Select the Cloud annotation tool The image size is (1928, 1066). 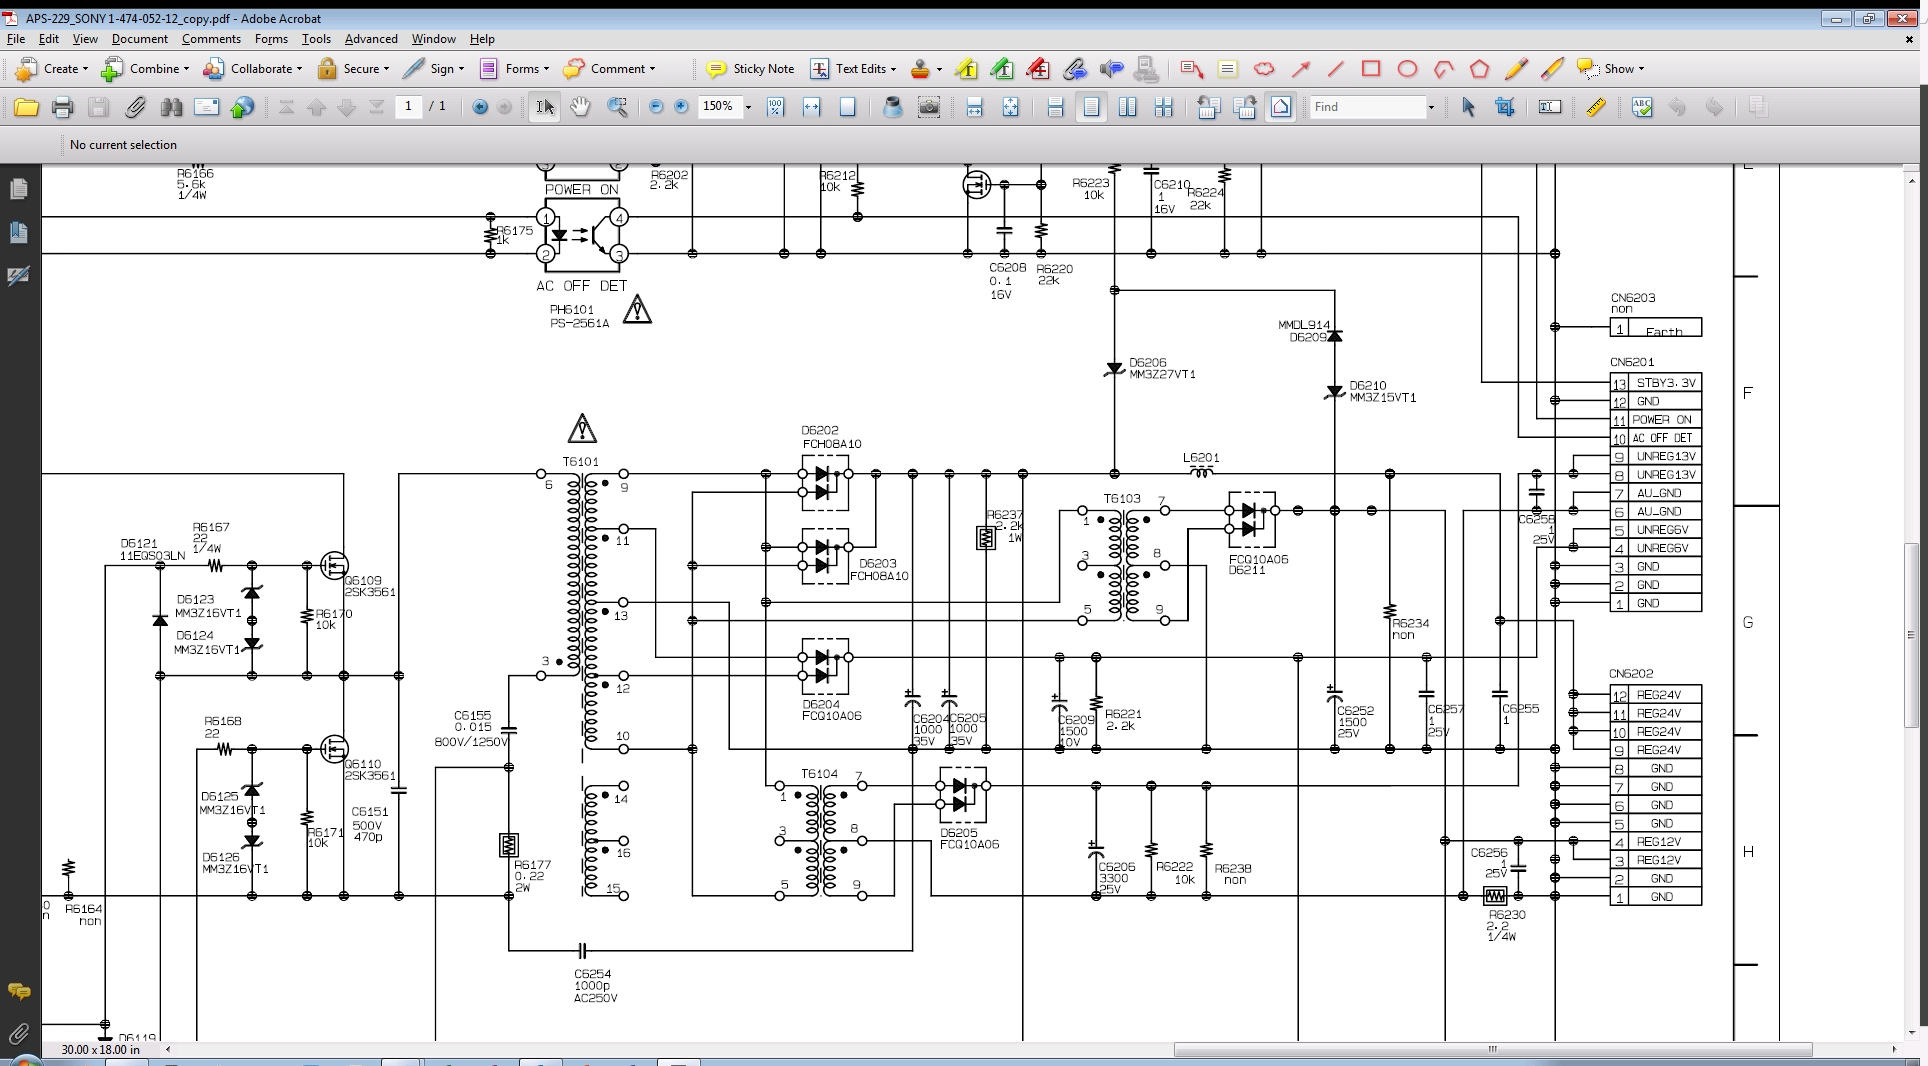[1264, 69]
